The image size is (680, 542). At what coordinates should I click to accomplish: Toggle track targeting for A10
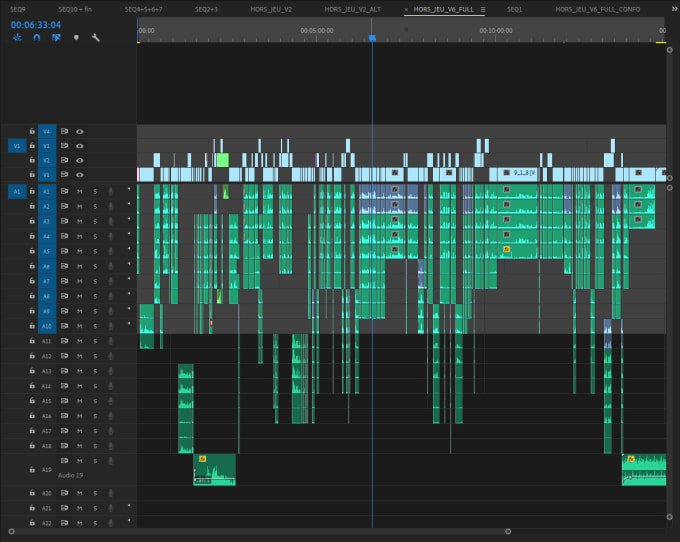[x=47, y=326]
